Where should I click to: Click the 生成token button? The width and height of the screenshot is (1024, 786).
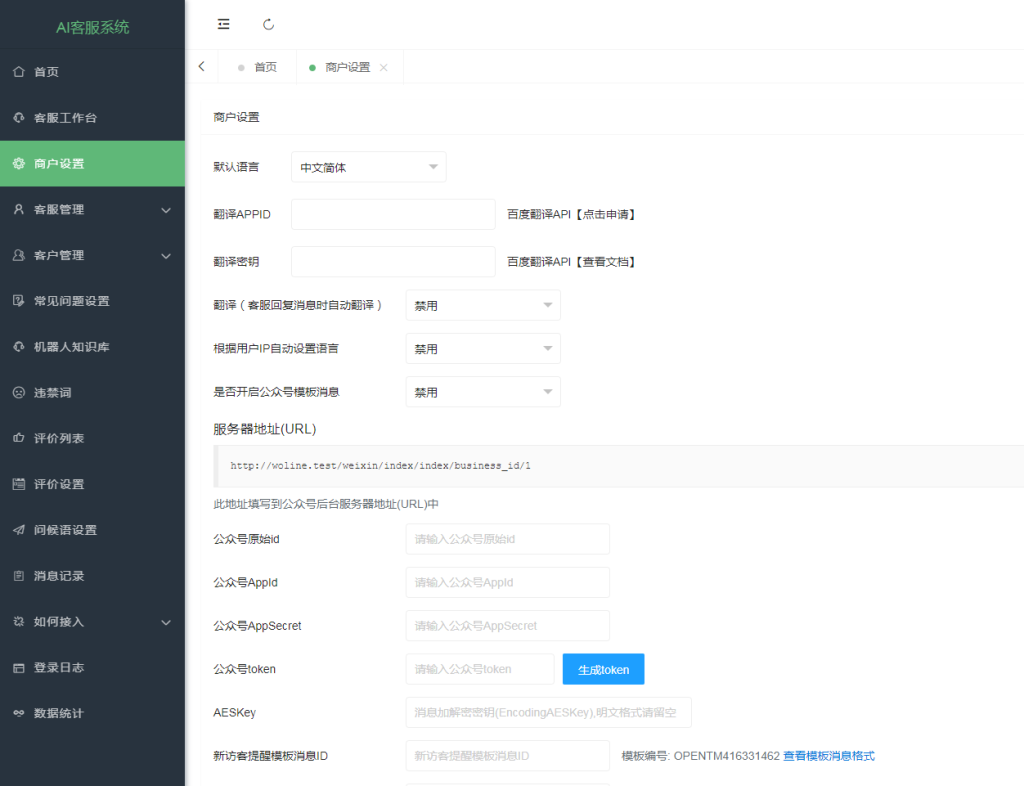(603, 668)
